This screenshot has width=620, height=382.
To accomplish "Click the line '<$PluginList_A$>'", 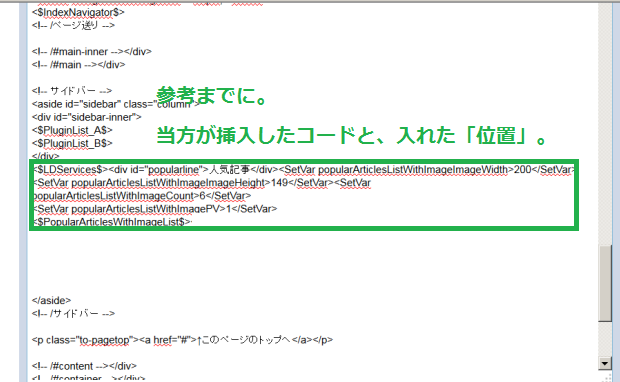I will (x=72, y=130).
